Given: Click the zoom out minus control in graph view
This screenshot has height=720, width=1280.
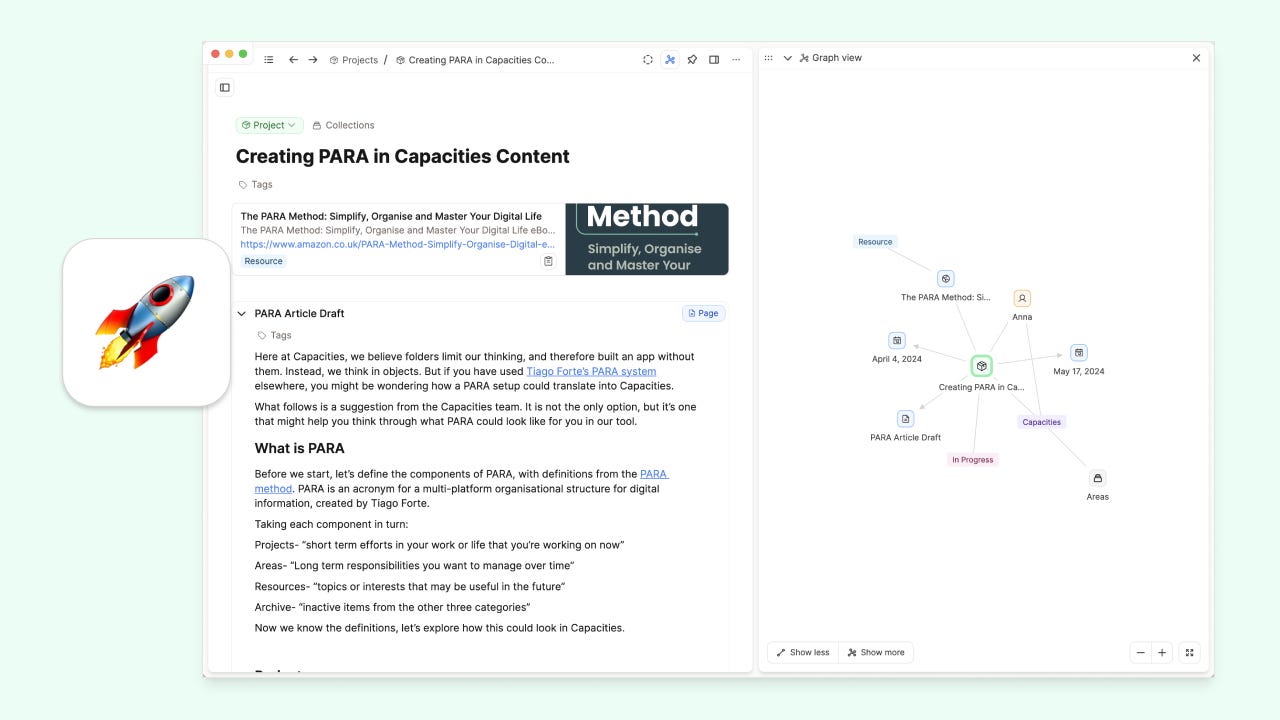Looking at the screenshot, I should [1140, 652].
